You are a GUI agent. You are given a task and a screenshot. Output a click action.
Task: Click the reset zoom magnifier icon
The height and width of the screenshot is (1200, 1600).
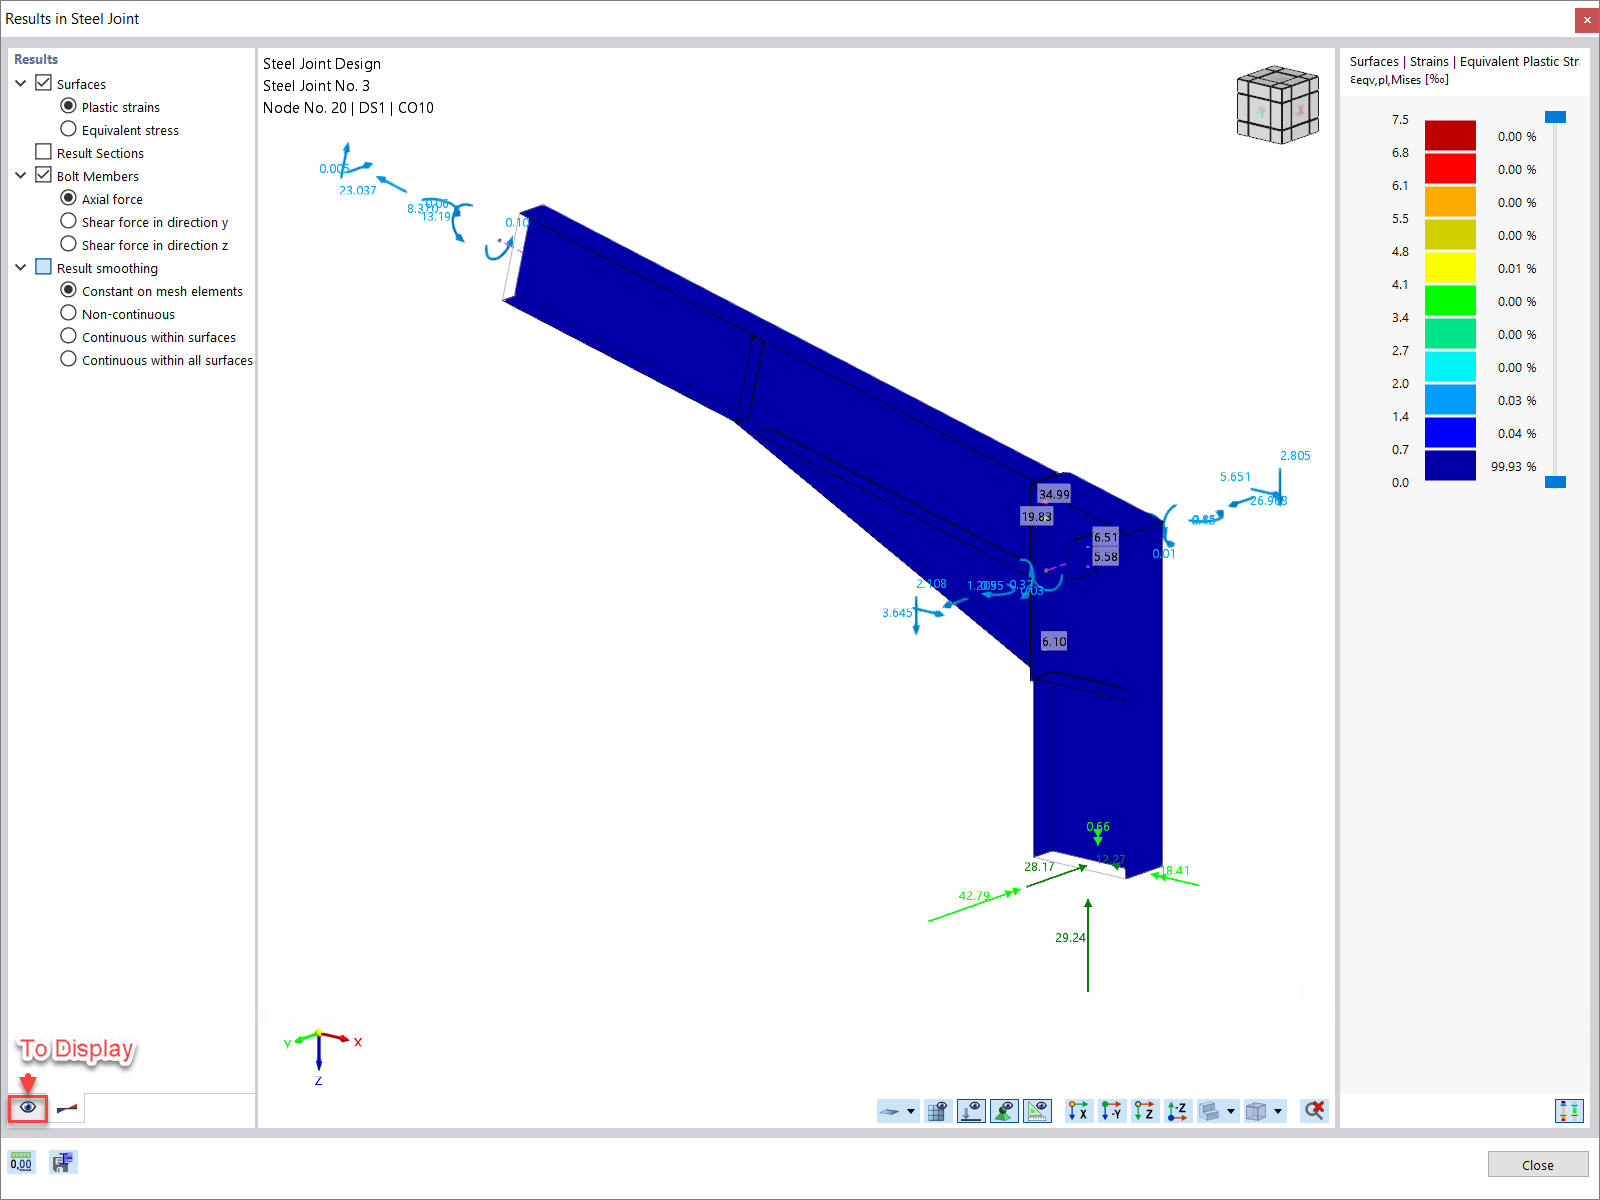tap(1314, 1111)
